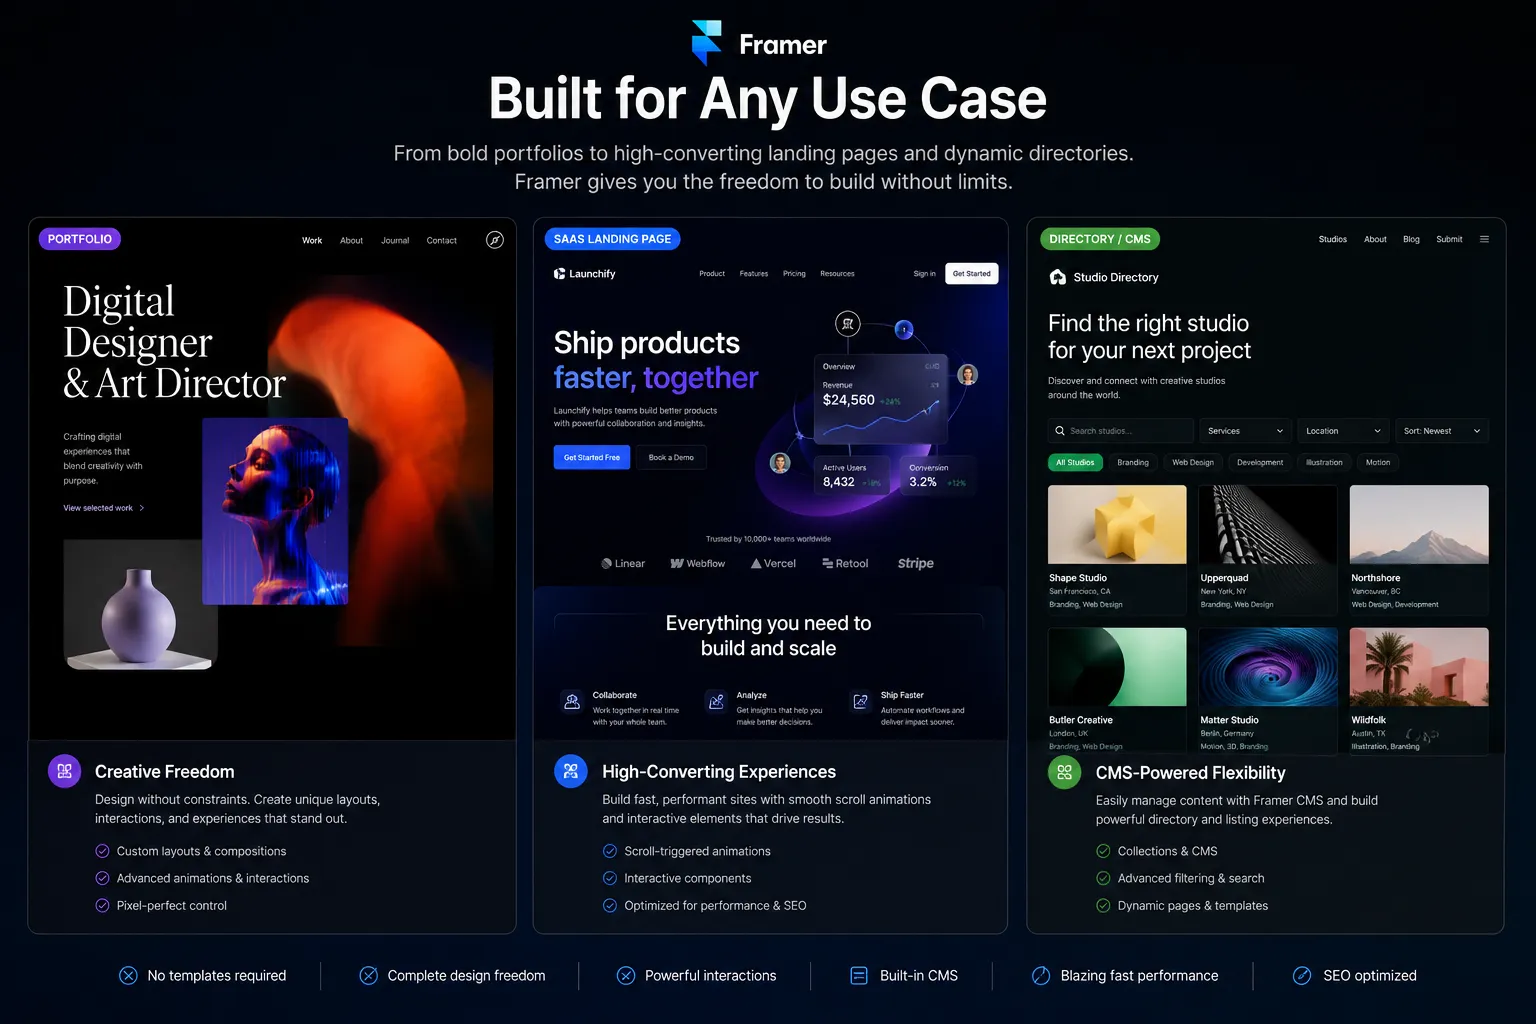The image size is (1536, 1024).
Task: Click the purple Creative Freedom icon
Action: pos(65,771)
